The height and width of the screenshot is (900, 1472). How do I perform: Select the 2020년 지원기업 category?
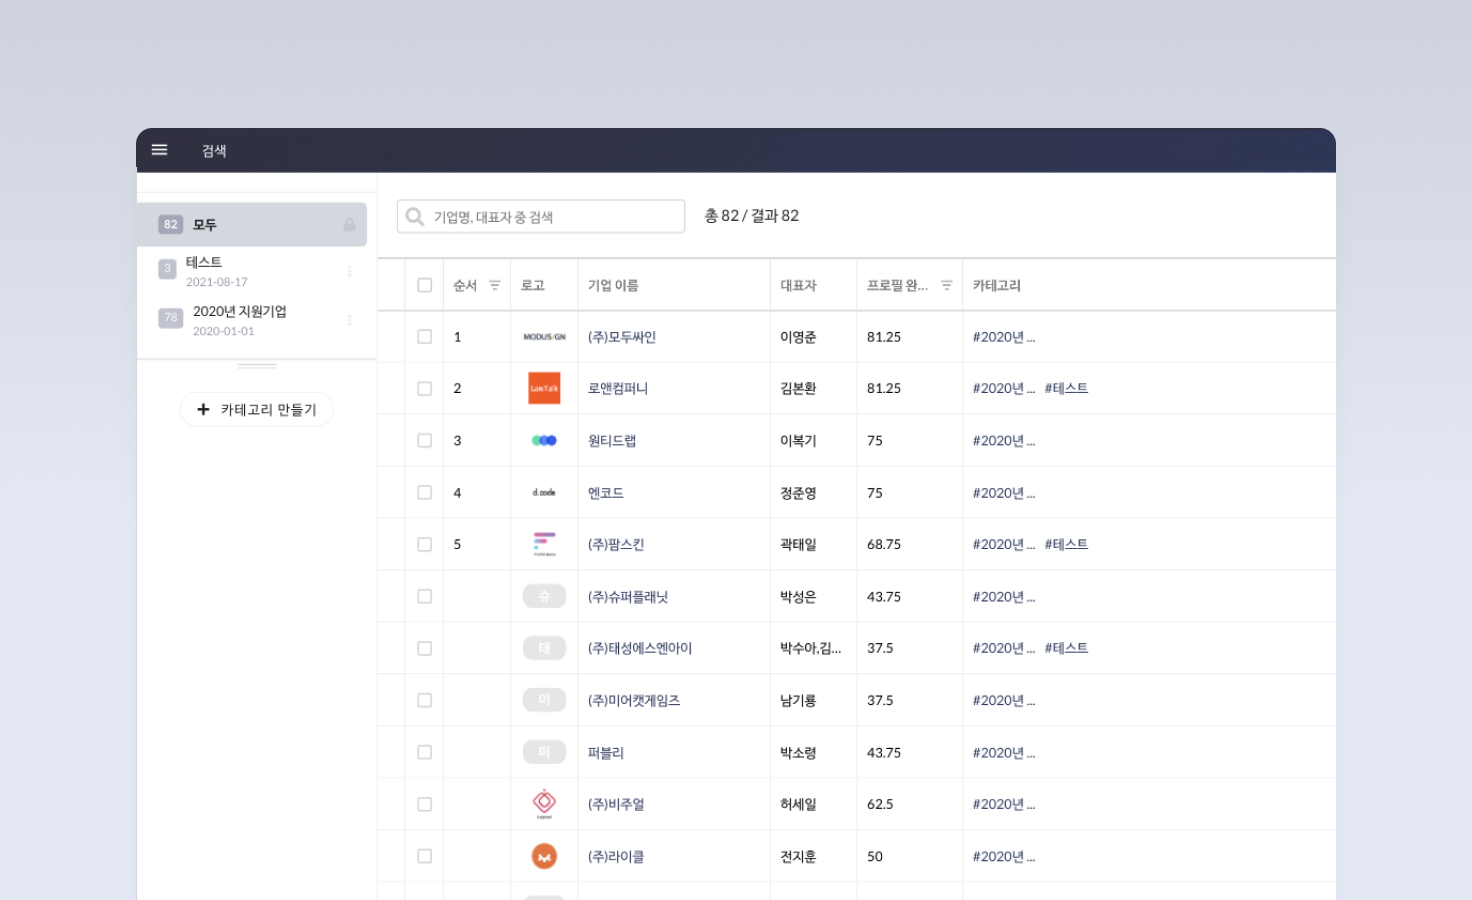click(252, 320)
